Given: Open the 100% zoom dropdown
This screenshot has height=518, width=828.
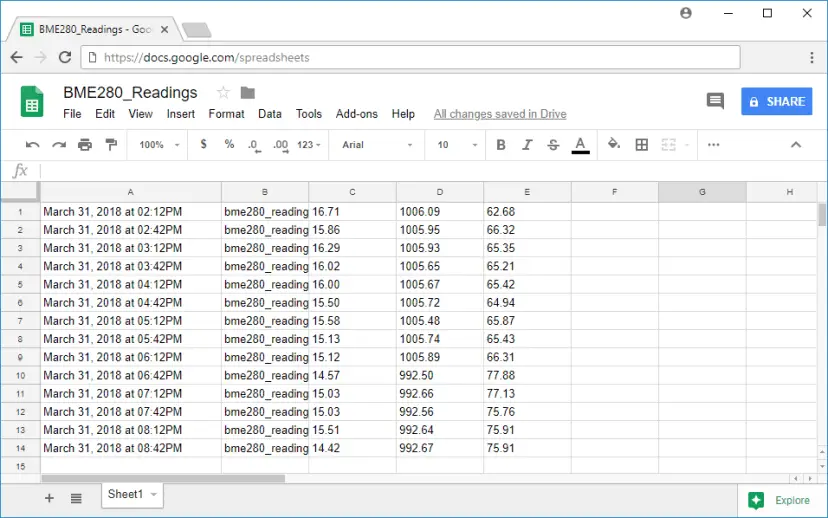Looking at the screenshot, I should point(159,145).
